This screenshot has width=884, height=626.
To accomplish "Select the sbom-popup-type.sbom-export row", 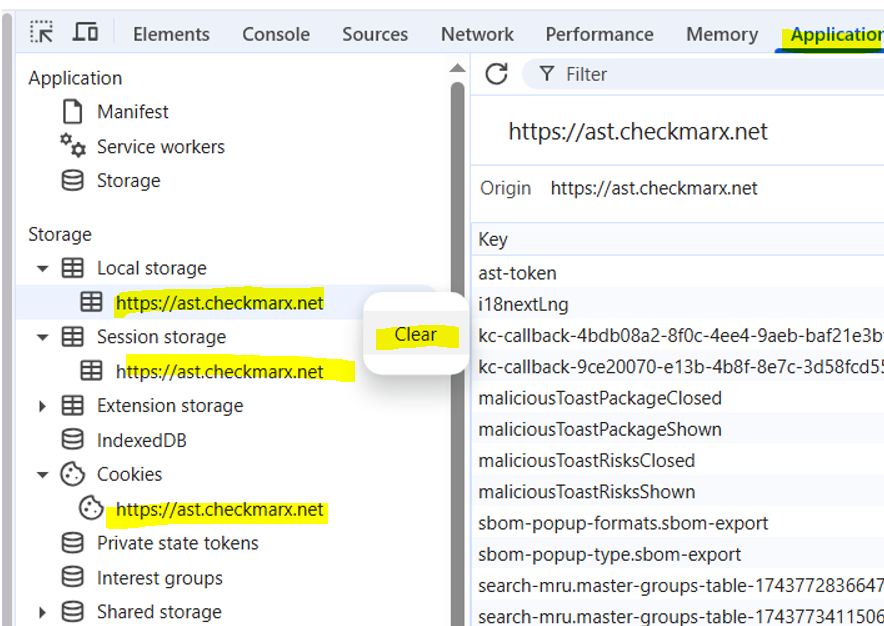I will coord(678,554).
